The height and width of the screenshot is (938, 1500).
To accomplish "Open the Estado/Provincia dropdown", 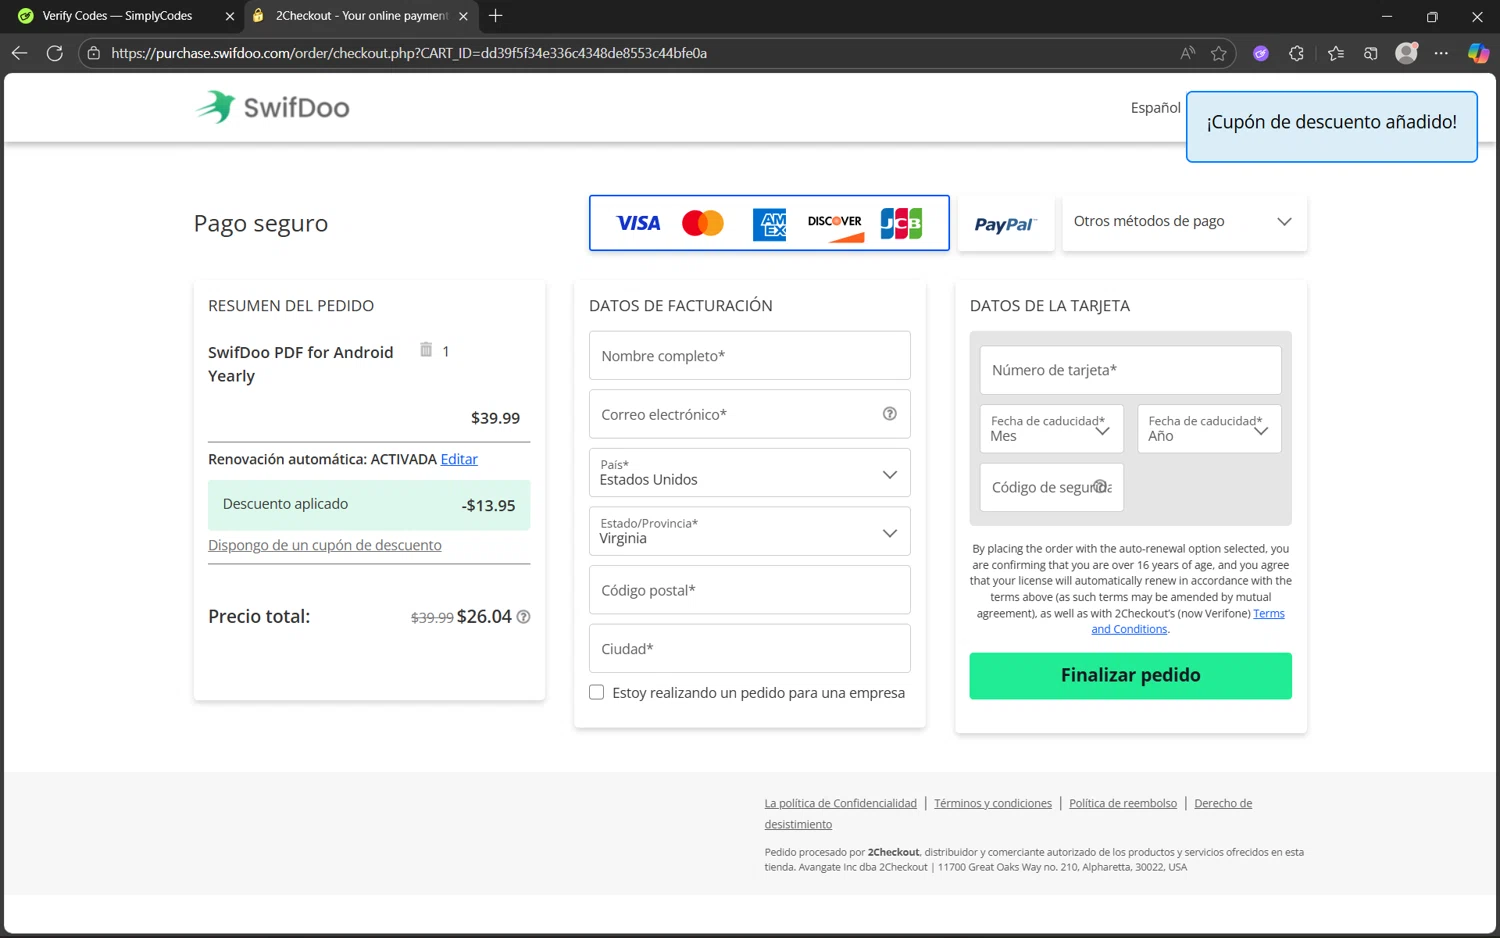I will tap(749, 532).
